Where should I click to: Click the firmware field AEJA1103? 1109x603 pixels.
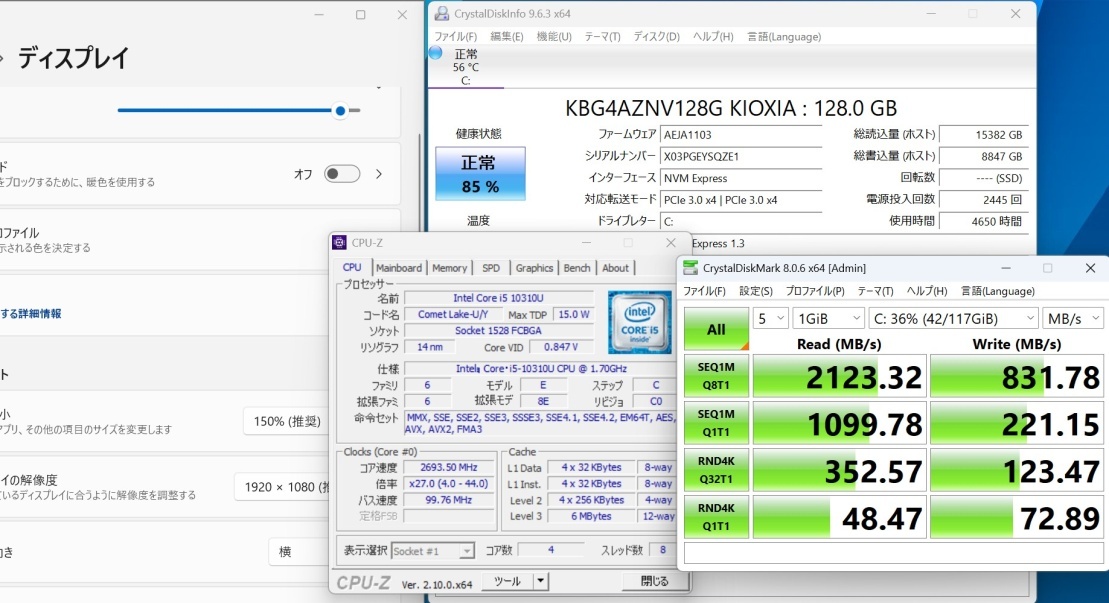pos(740,134)
